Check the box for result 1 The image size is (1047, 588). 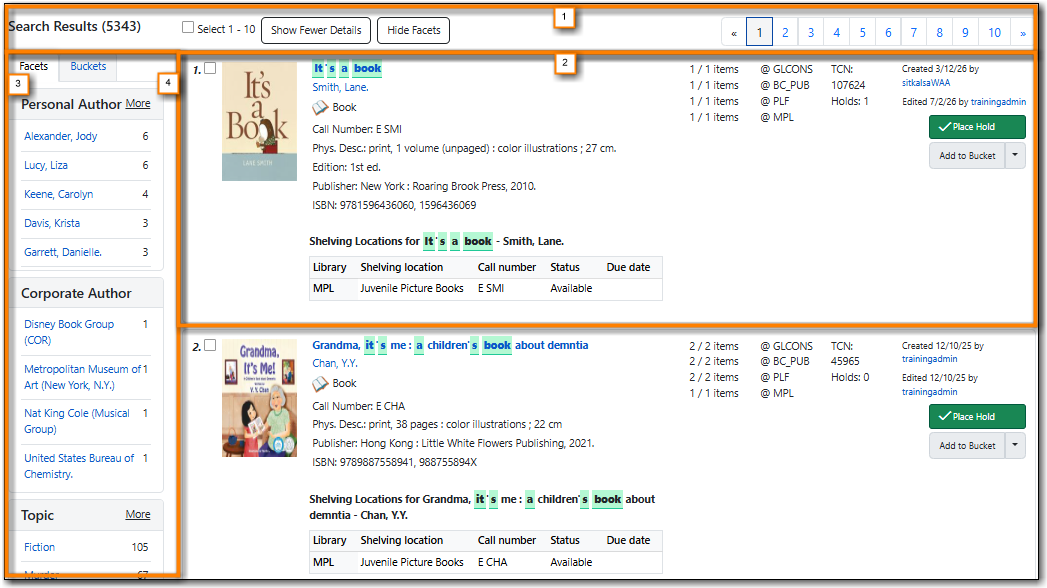[210, 68]
